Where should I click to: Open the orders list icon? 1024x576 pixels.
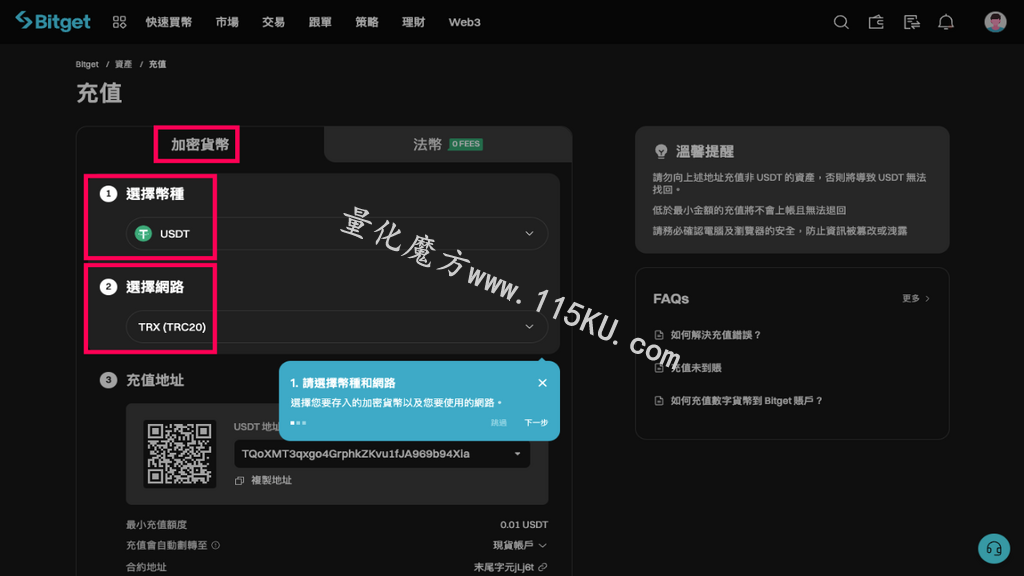[911, 22]
